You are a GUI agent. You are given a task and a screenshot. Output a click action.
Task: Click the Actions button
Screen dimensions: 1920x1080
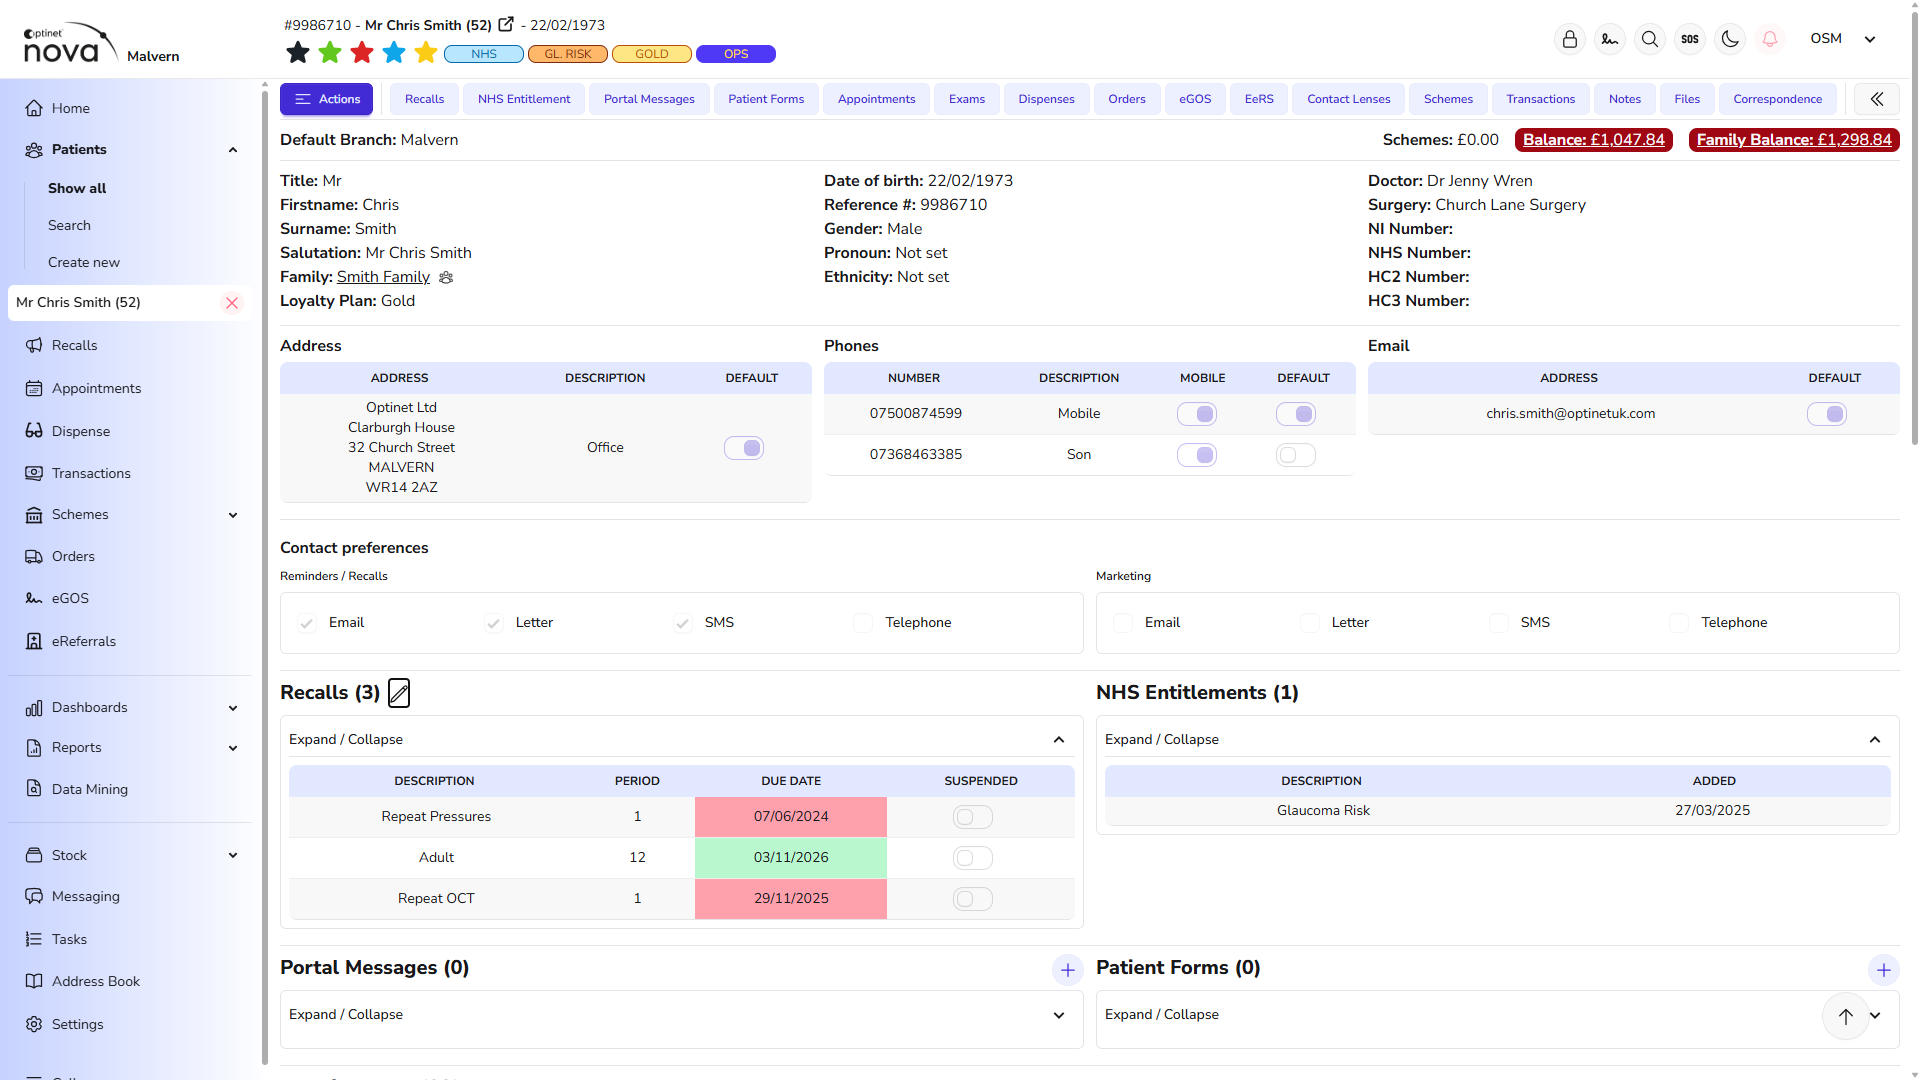coord(326,99)
